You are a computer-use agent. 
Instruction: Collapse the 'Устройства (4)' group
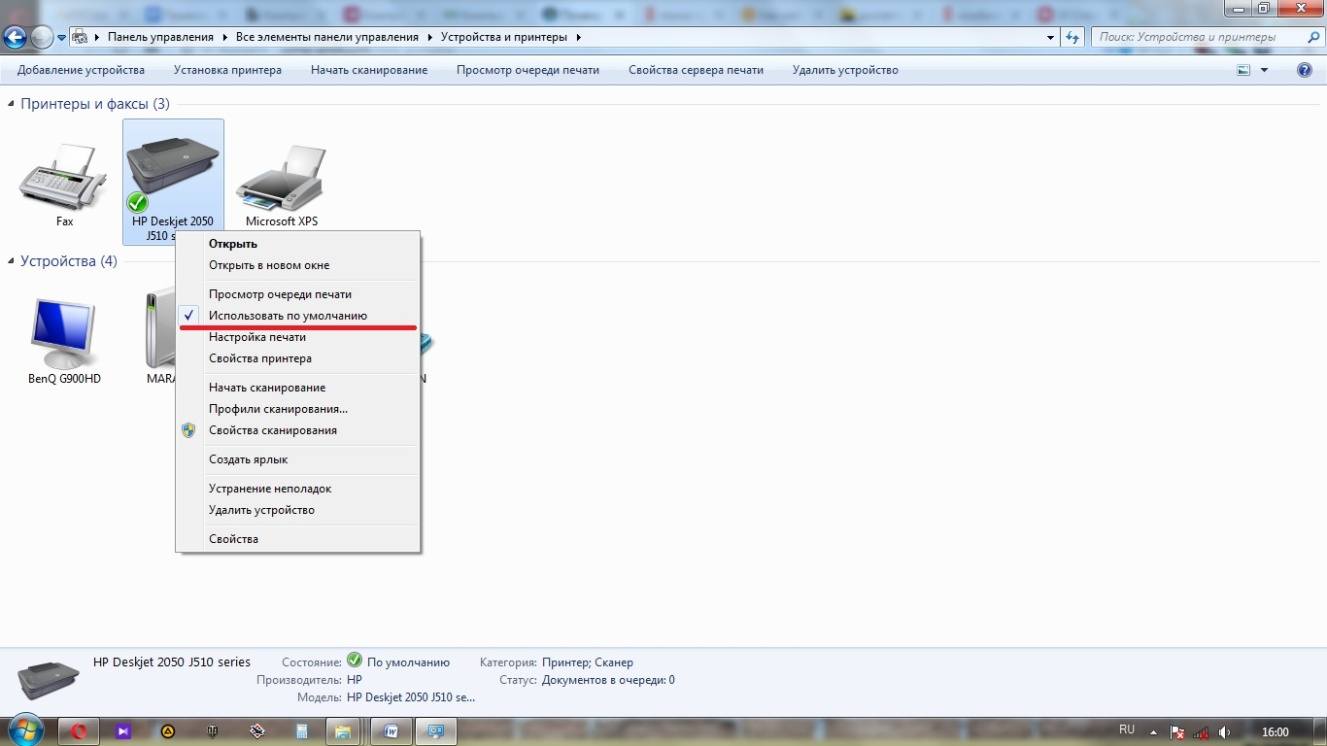pos(11,261)
